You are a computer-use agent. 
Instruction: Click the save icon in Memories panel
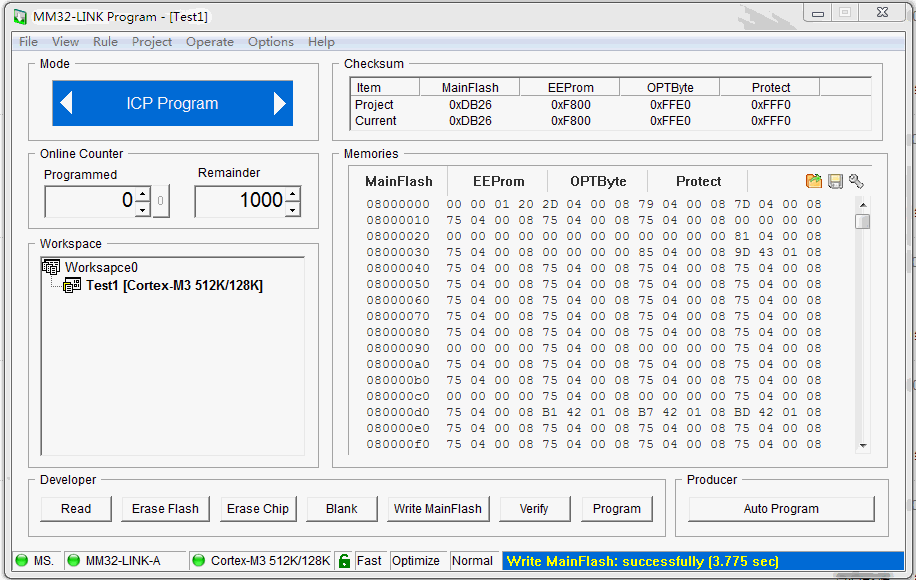coord(835,182)
